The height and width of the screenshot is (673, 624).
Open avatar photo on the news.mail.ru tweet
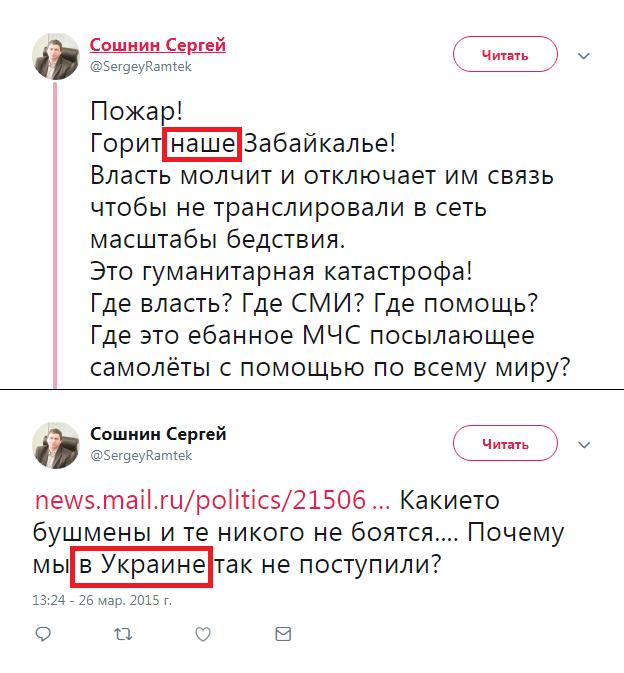(x=56, y=444)
